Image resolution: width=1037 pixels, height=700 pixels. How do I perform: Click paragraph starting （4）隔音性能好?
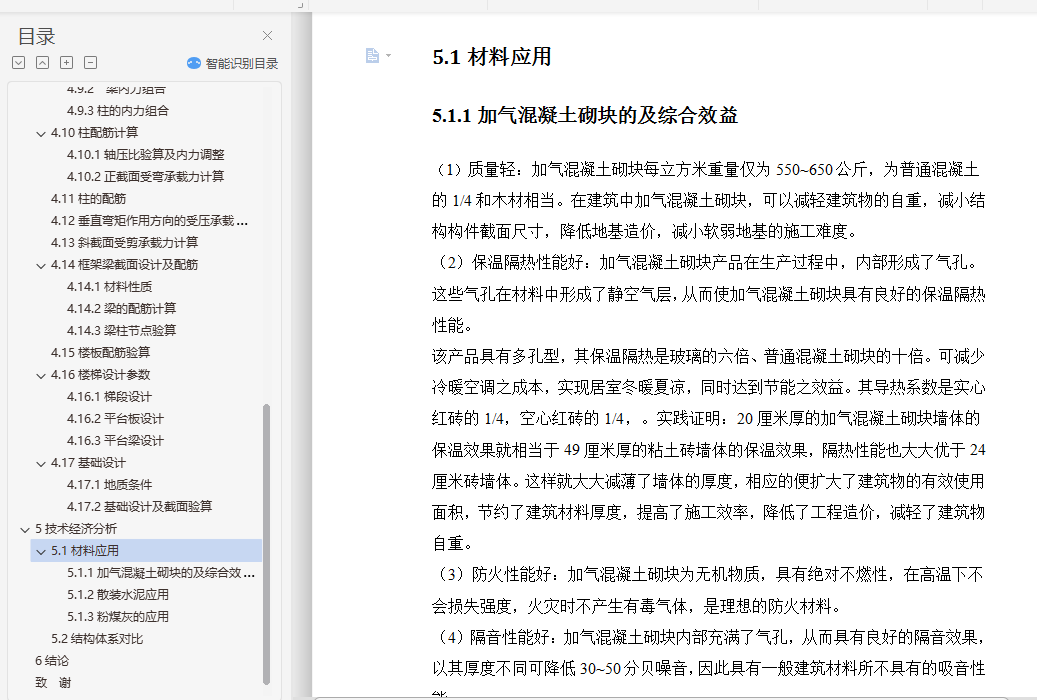(708, 664)
